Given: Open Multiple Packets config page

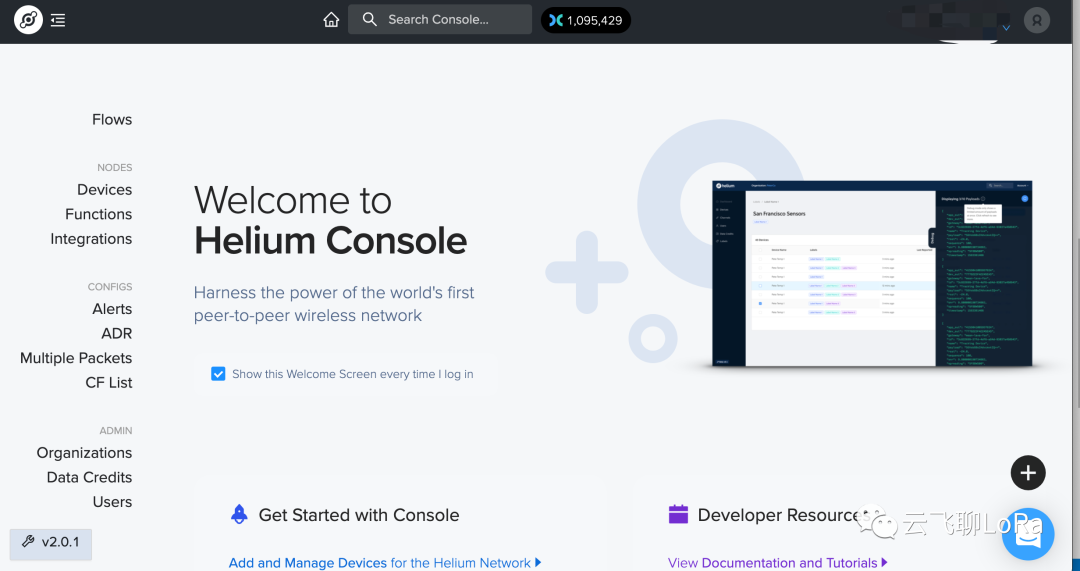Looking at the screenshot, I should tap(76, 358).
